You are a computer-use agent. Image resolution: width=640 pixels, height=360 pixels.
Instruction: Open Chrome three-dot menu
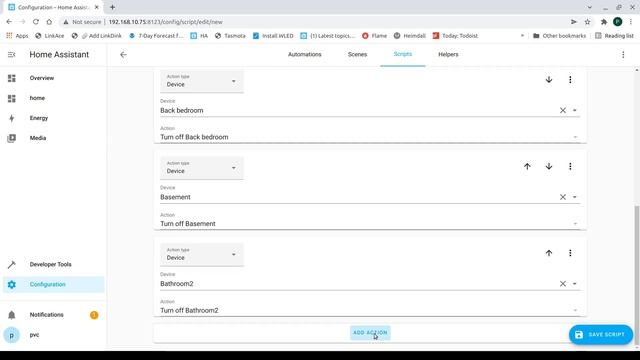631,22
